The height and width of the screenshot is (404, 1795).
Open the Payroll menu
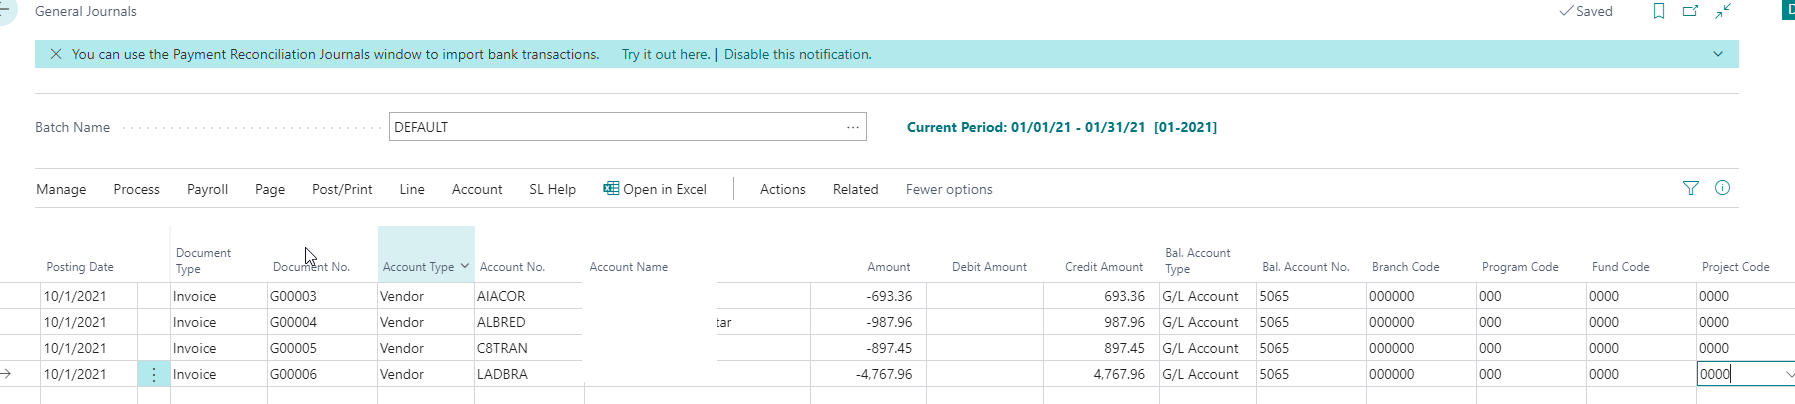pyautogui.click(x=208, y=189)
